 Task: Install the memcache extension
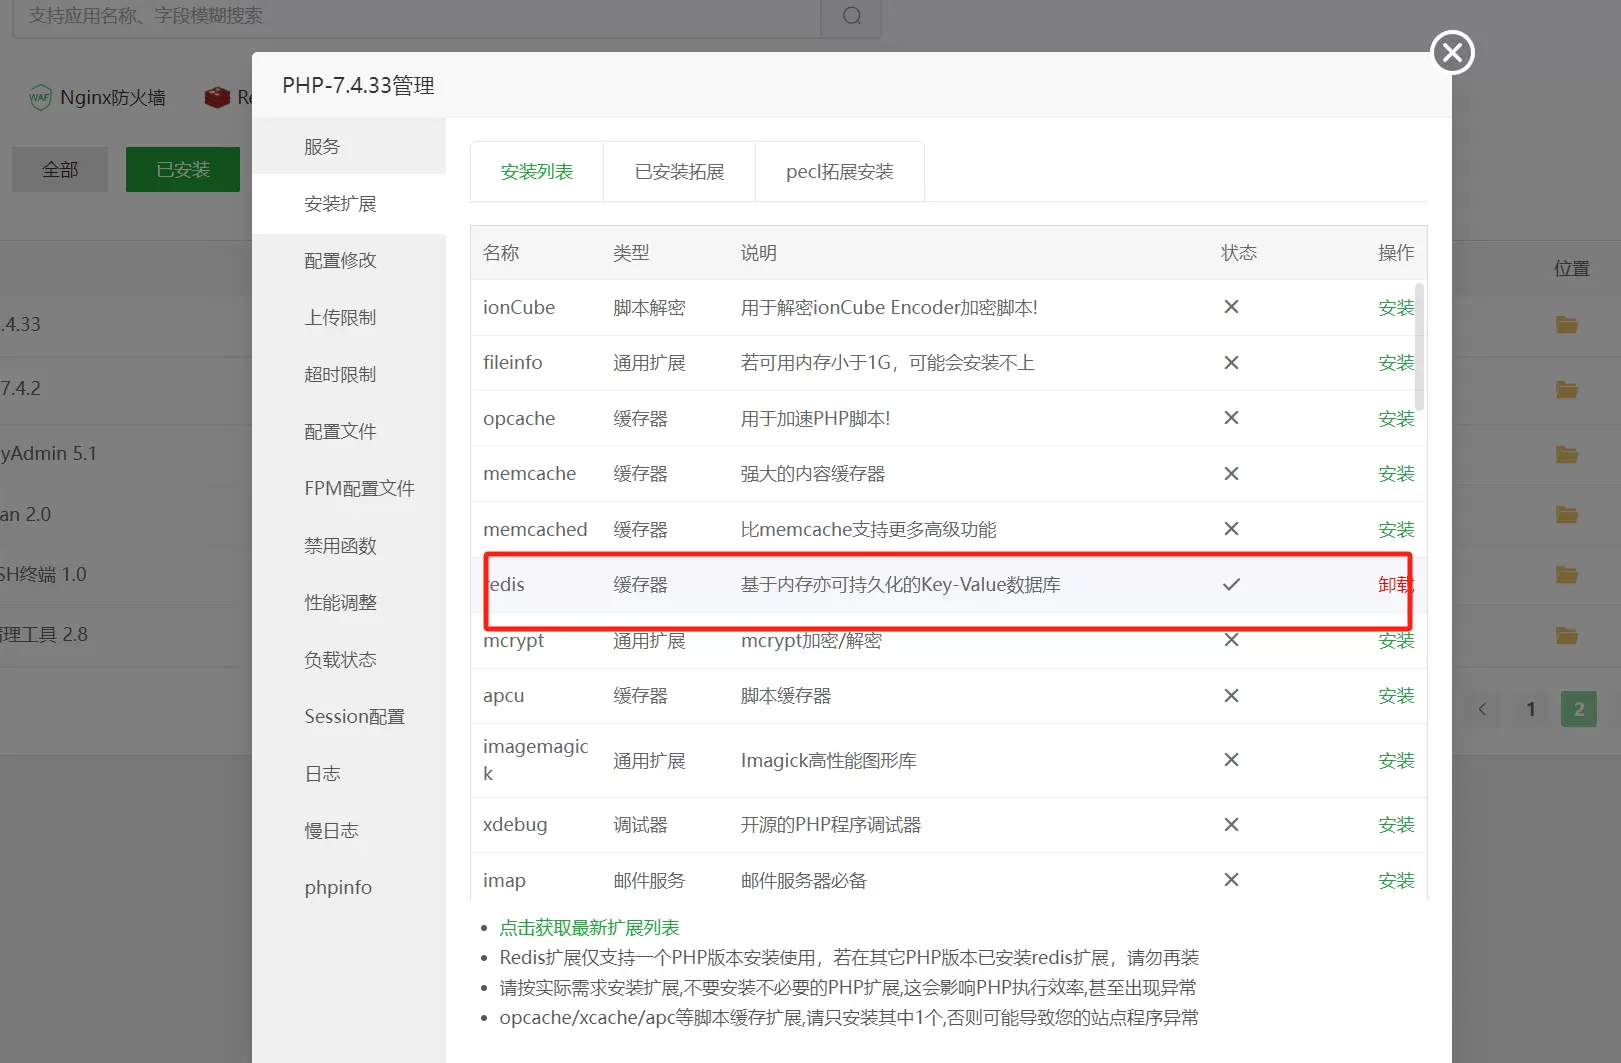coord(1396,473)
